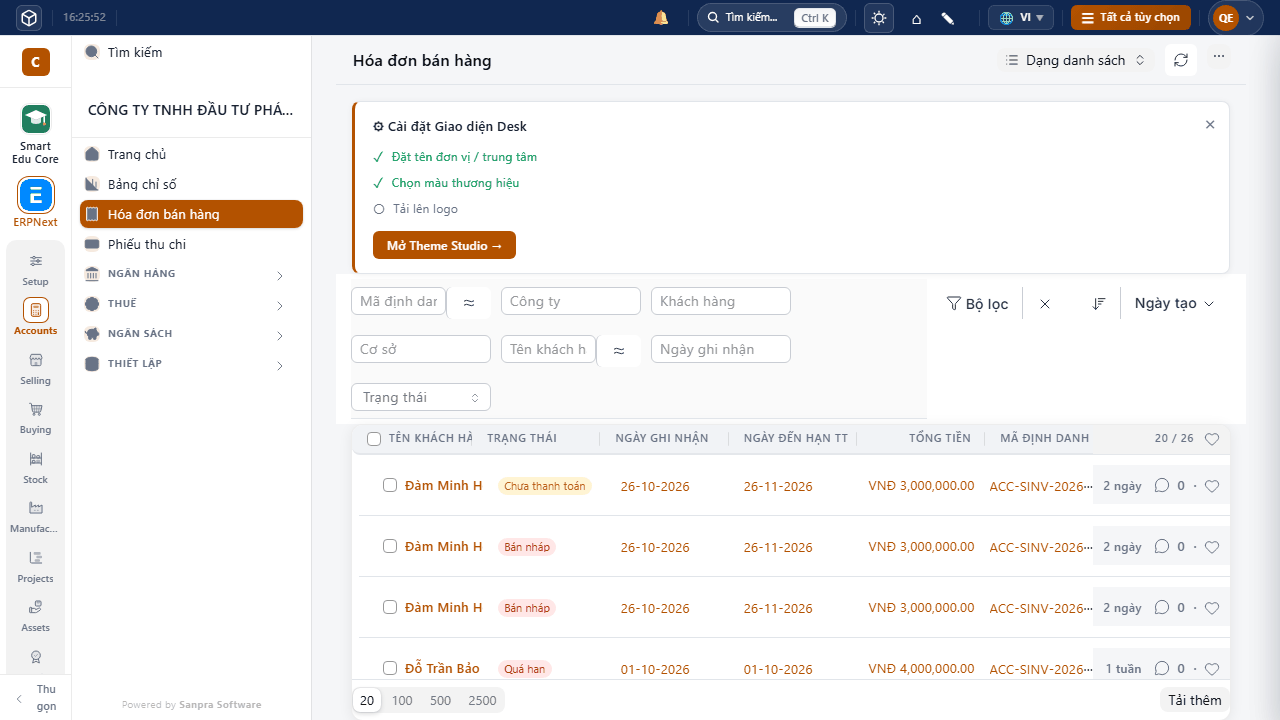
Task: Expand the THIẾT LẬP section
Action: 191,364
